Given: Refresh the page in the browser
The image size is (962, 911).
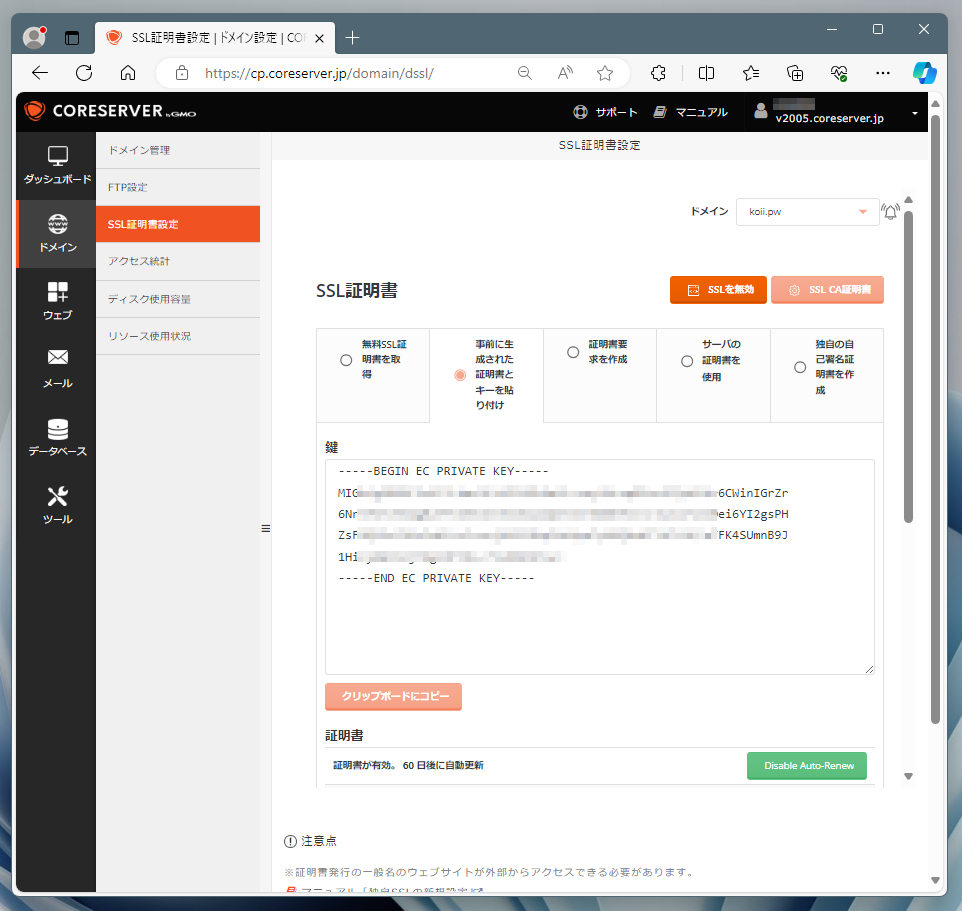Looking at the screenshot, I should pyautogui.click(x=84, y=73).
